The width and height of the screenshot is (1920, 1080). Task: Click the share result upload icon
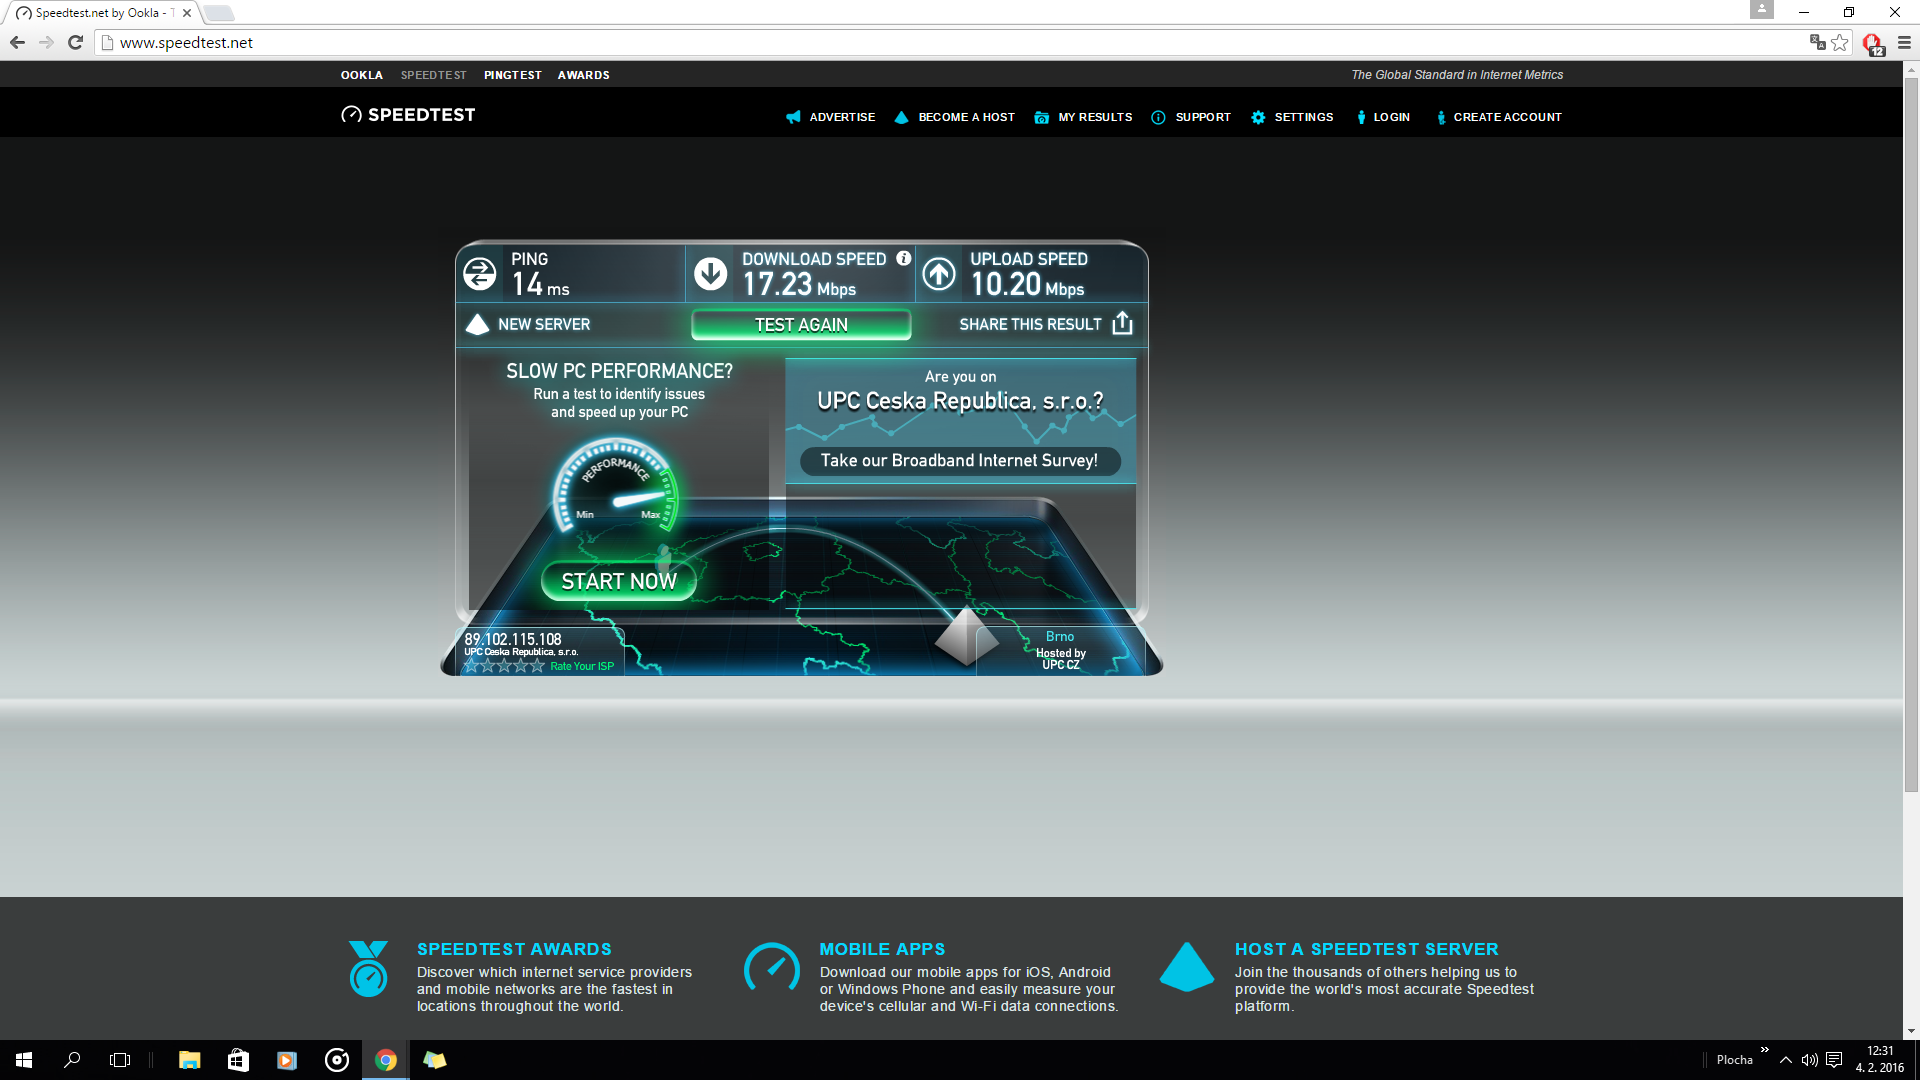(1122, 323)
